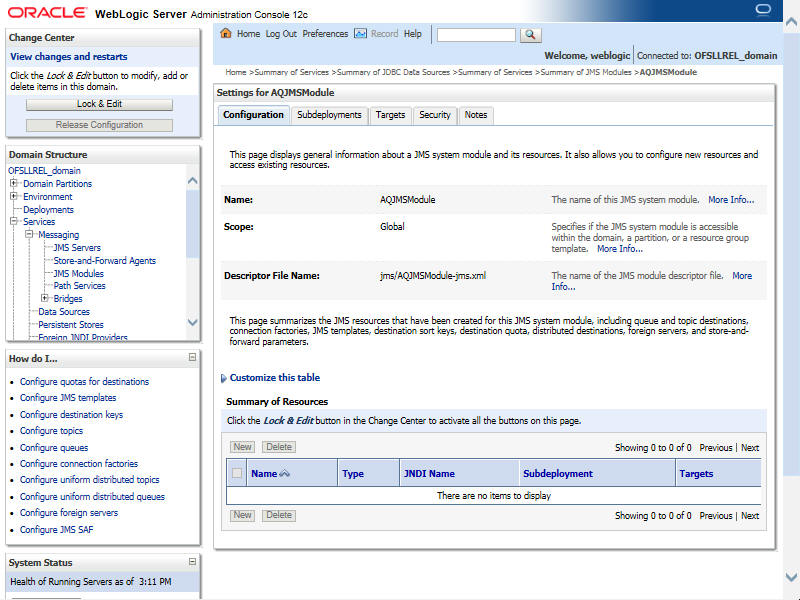
Task: Click the Log Out link
Action: (281, 34)
